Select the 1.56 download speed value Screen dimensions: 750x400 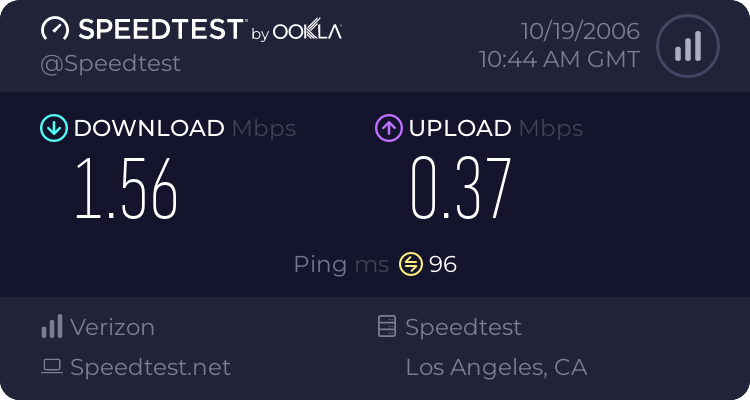click(x=127, y=187)
